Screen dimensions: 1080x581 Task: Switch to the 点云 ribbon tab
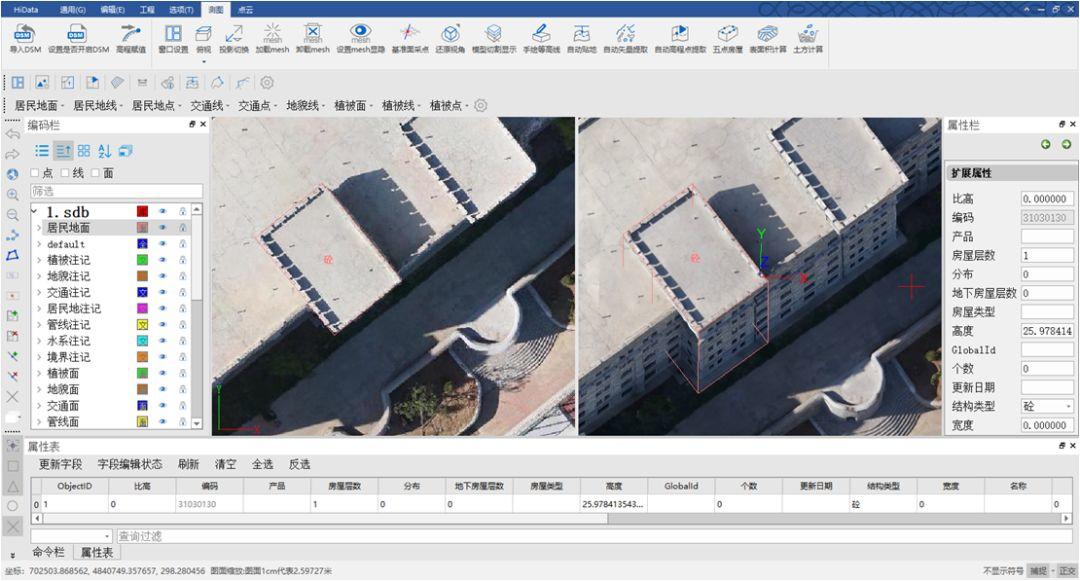(243, 8)
